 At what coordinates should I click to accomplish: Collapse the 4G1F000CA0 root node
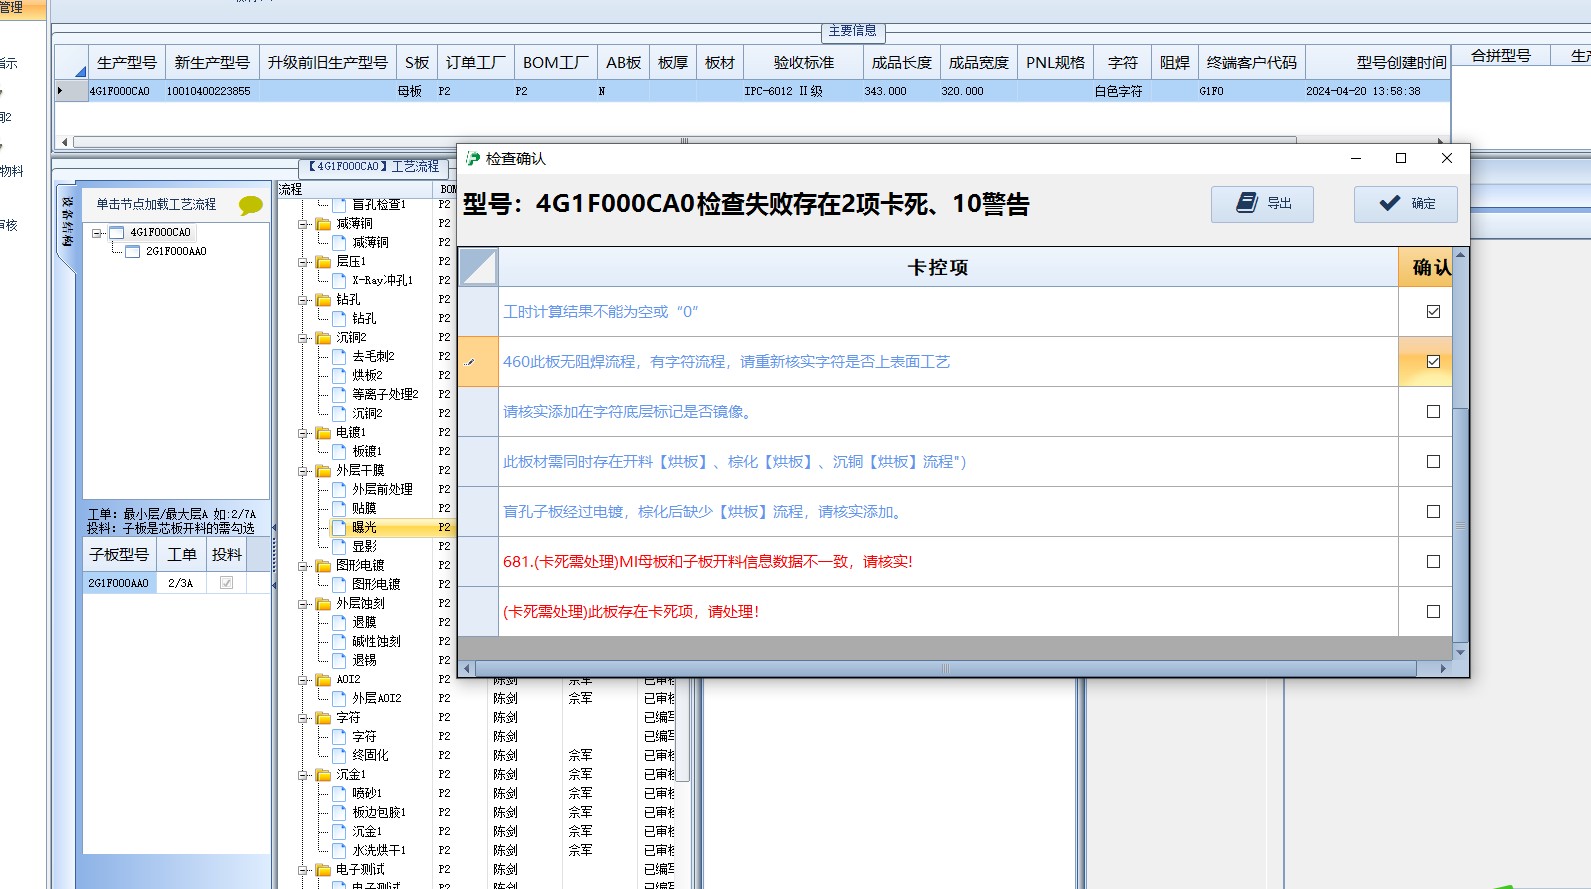pos(97,233)
